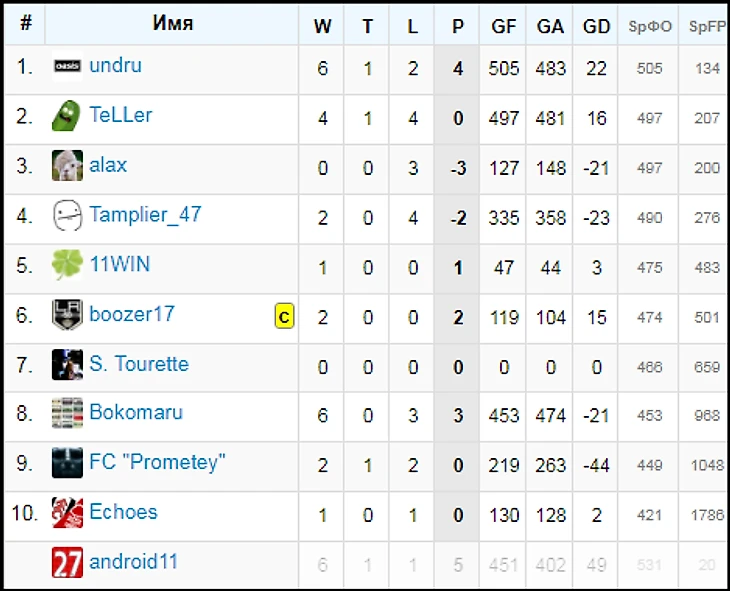Sort table by GA column header
Screen dimensions: 730x591
click(x=550, y=27)
